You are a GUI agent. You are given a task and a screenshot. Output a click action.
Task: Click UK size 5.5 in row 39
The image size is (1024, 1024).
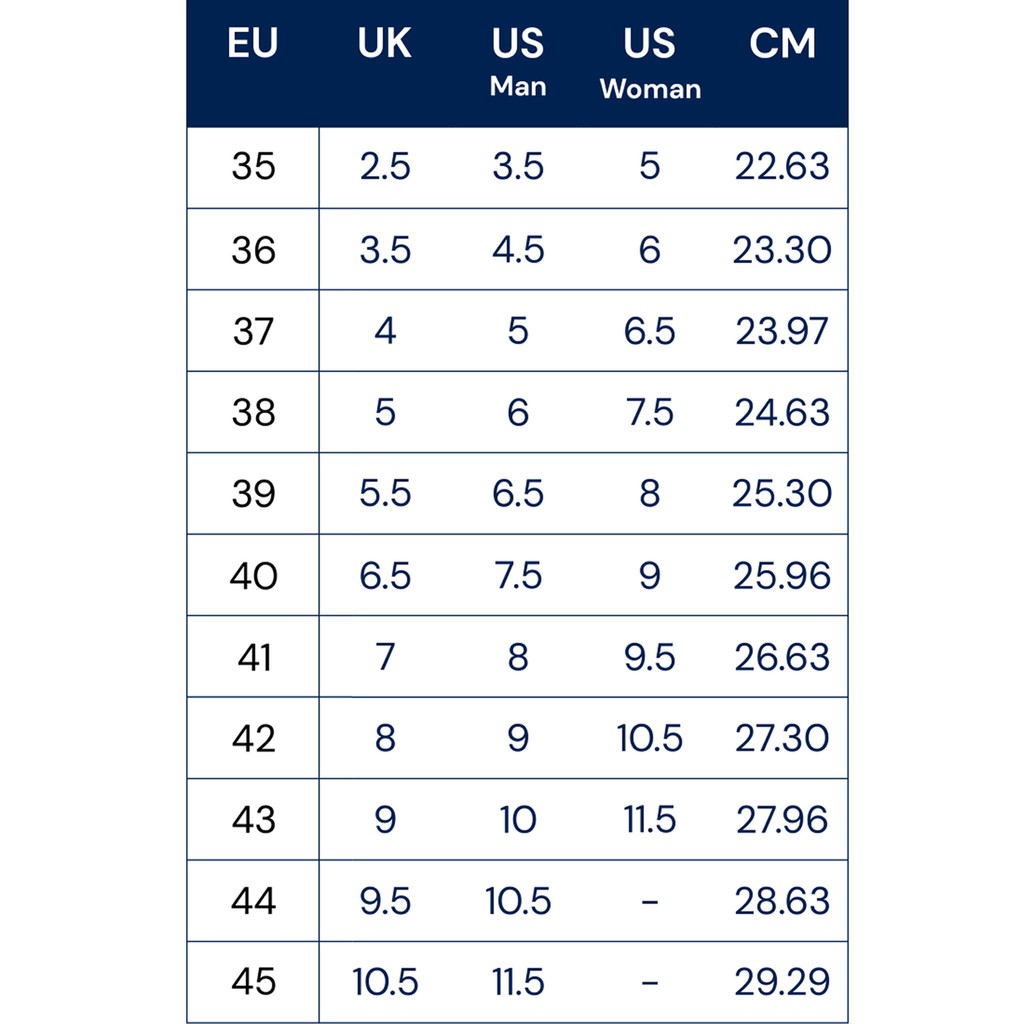pos(385,494)
